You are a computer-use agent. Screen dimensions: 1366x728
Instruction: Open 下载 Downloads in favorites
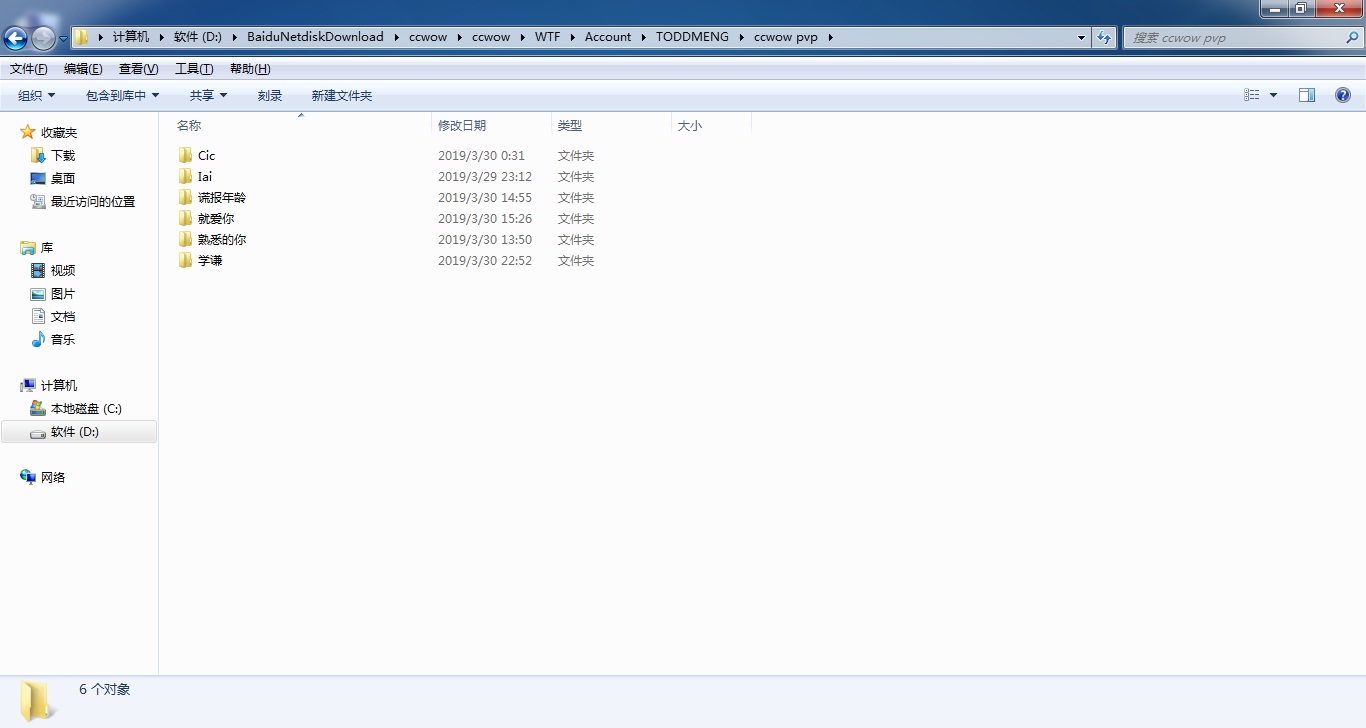(x=63, y=156)
